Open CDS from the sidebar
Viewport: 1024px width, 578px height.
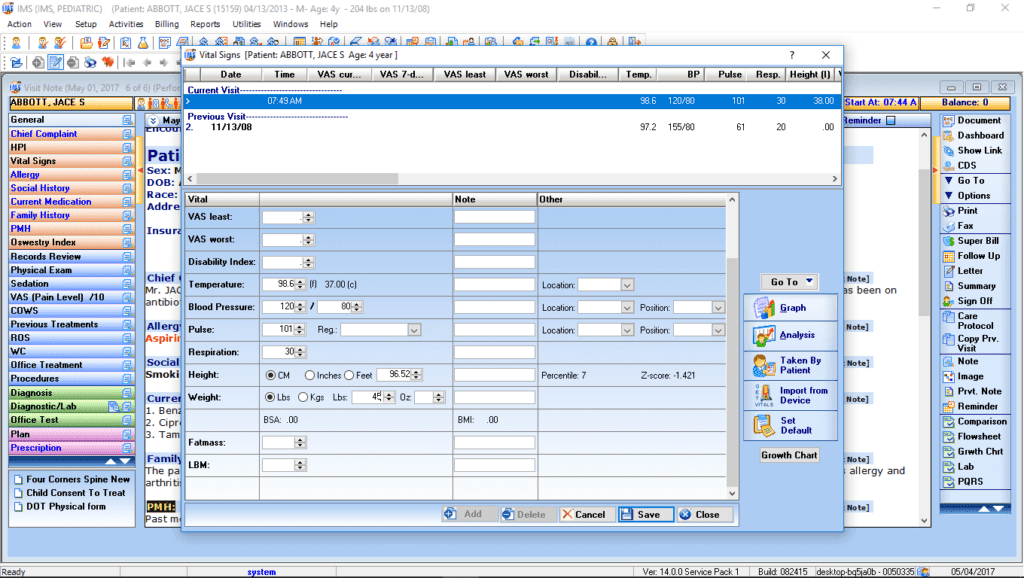[x=974, y=165]
